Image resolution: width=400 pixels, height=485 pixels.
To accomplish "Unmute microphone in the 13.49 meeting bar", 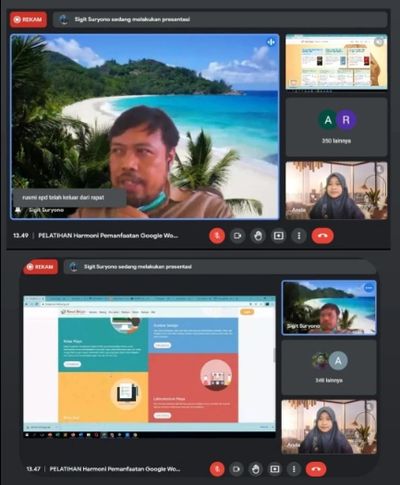I will coord(217,236).
